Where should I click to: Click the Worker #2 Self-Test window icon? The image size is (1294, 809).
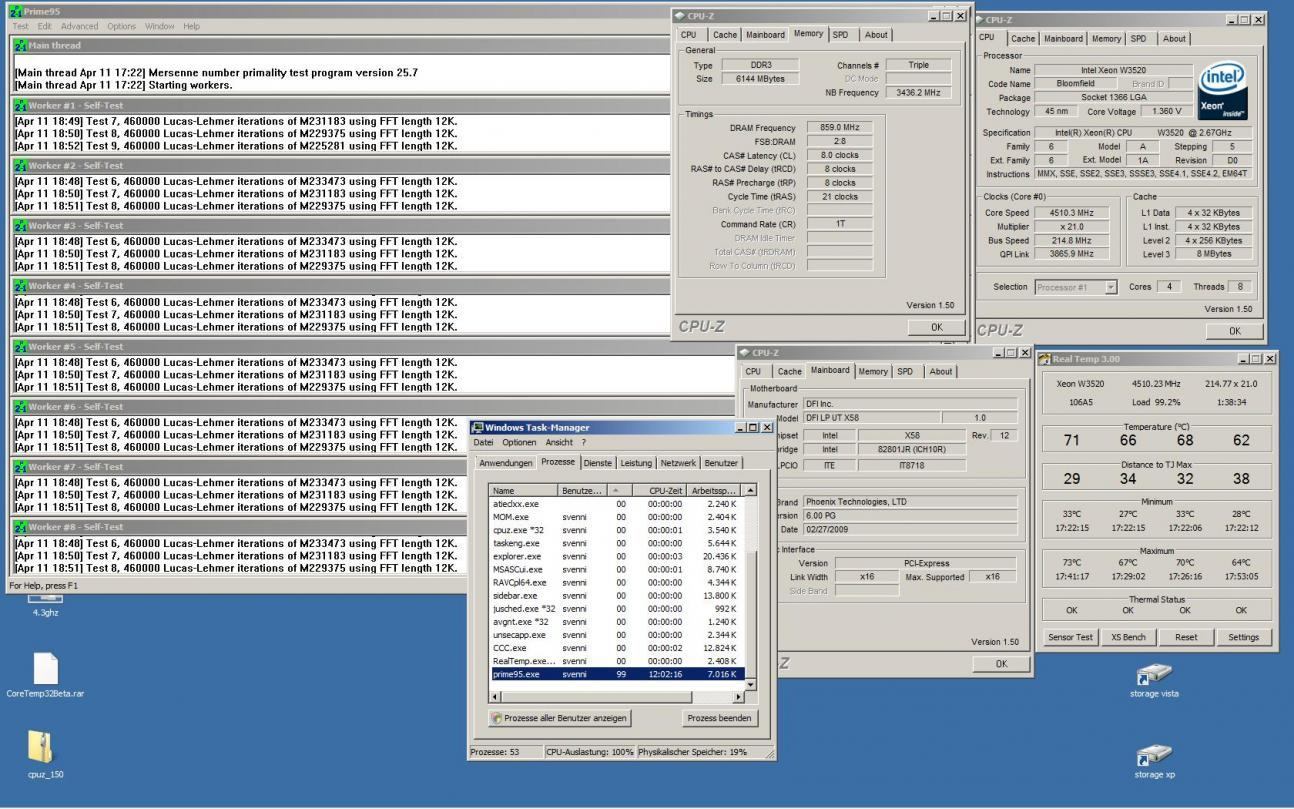[x=21, y=165]
